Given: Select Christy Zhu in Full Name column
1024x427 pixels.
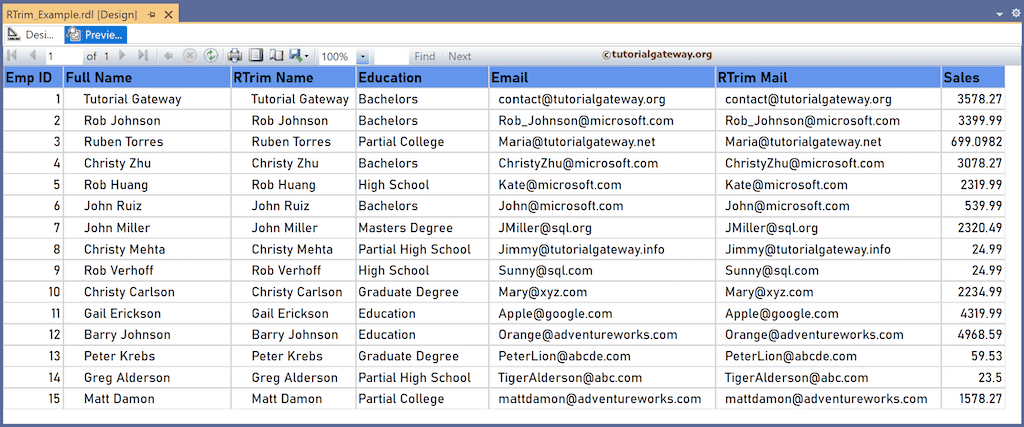Looking at the screenshot, I should (x=117, y=163).
